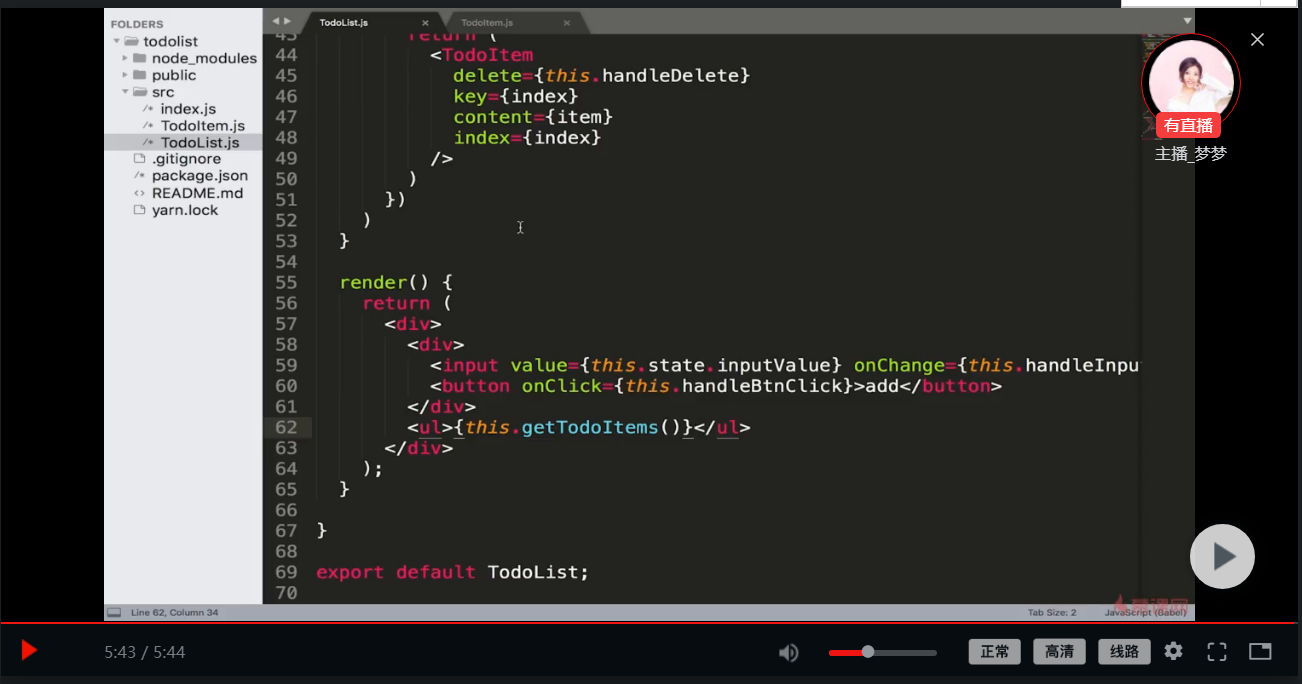This screenshot has height=684, width=1302.
Task: Open package.json from the sidebar
Action: 201,175
